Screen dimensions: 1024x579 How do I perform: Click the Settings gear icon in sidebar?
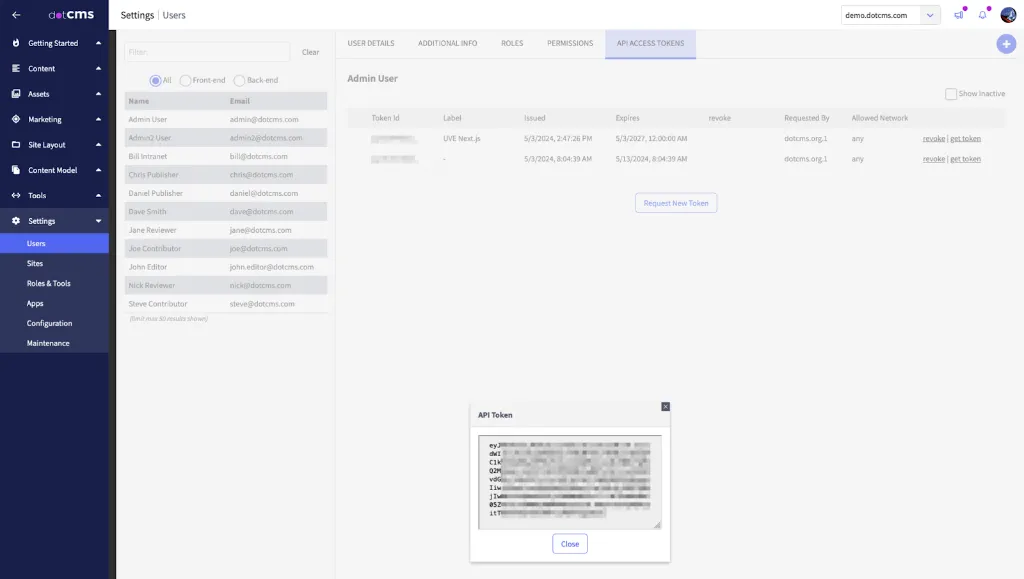pos(16,221)
